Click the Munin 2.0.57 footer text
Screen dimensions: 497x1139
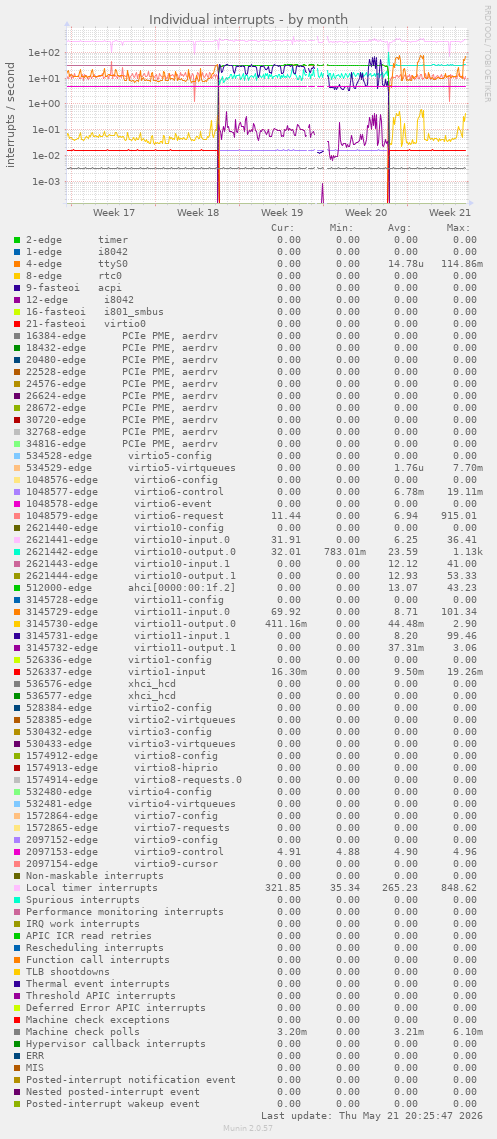248,1127
